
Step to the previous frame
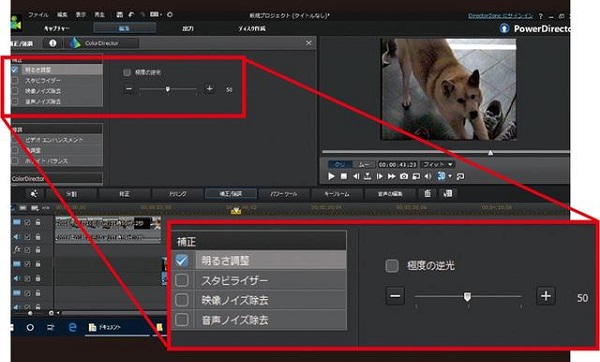(356, 176)
